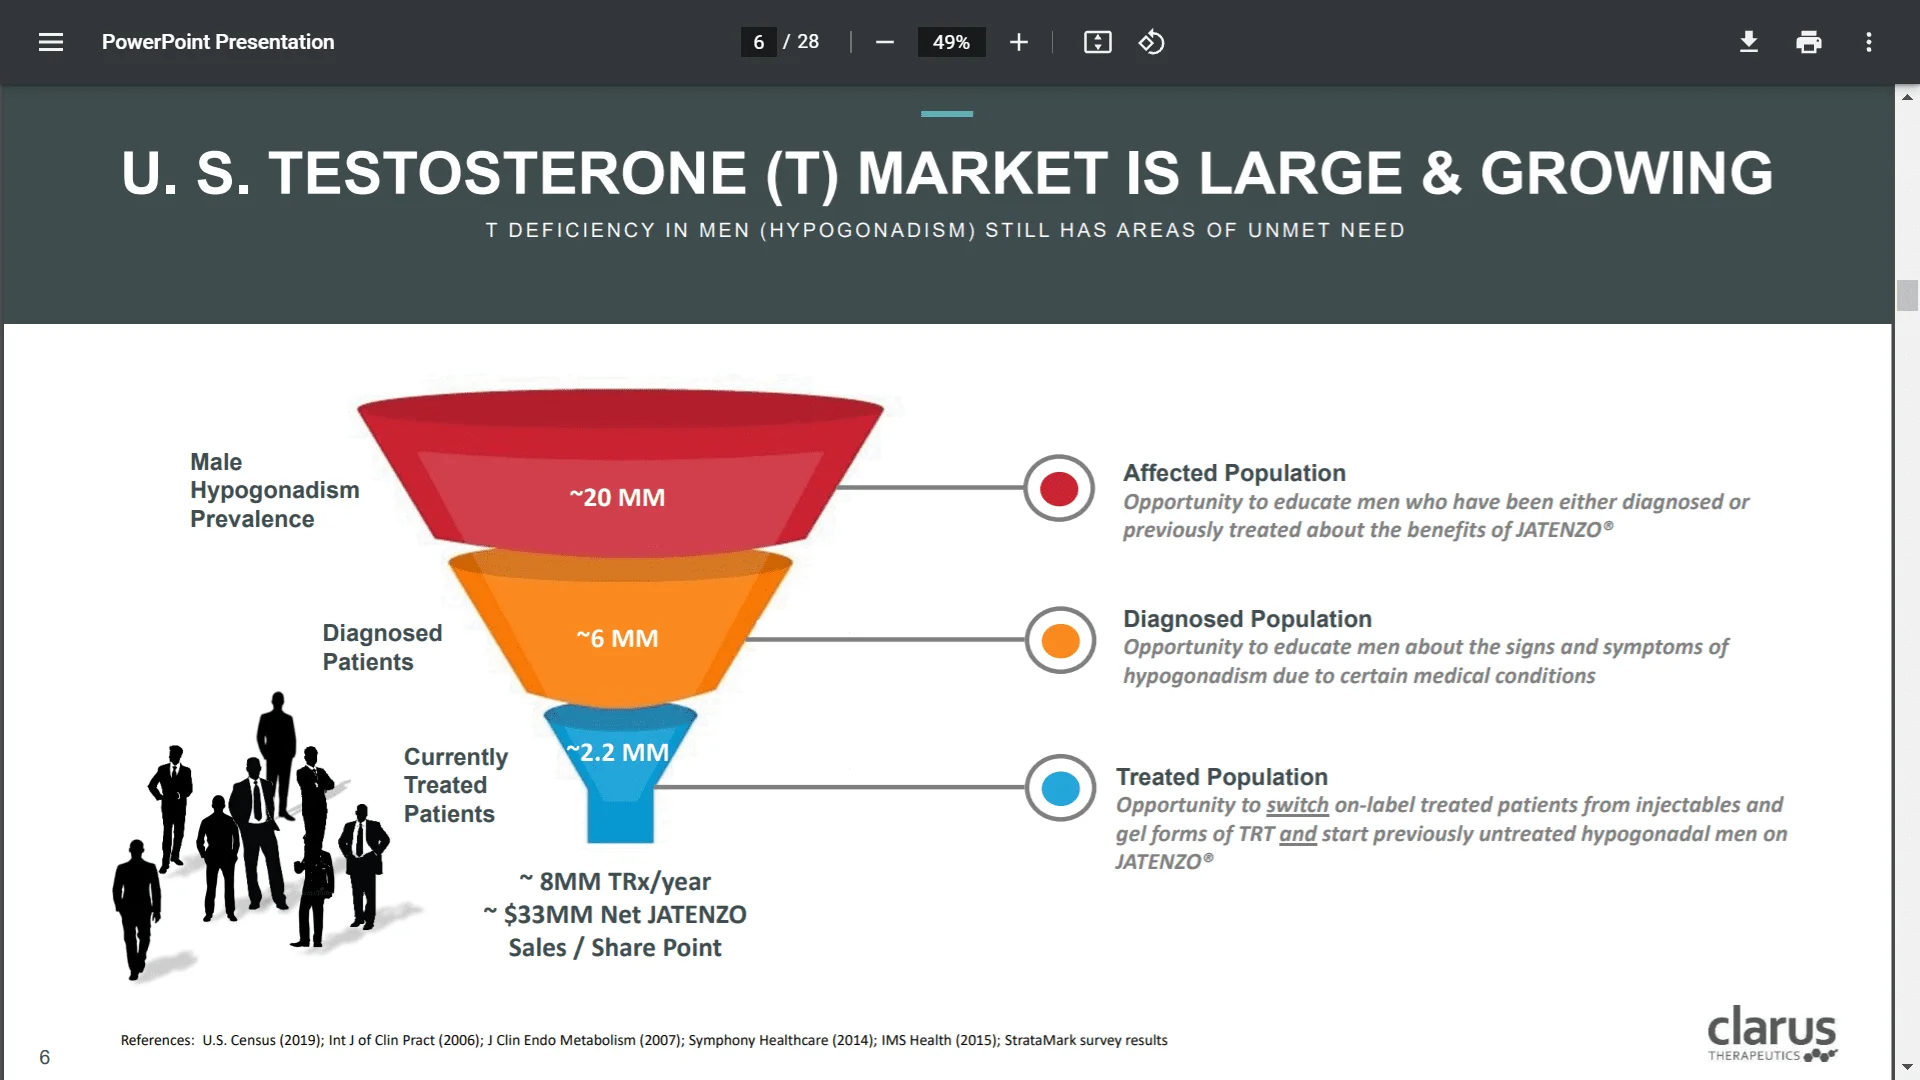Click the 'Diagnosed Population' heading
1920x1080 pixels.
[1247, 619]
